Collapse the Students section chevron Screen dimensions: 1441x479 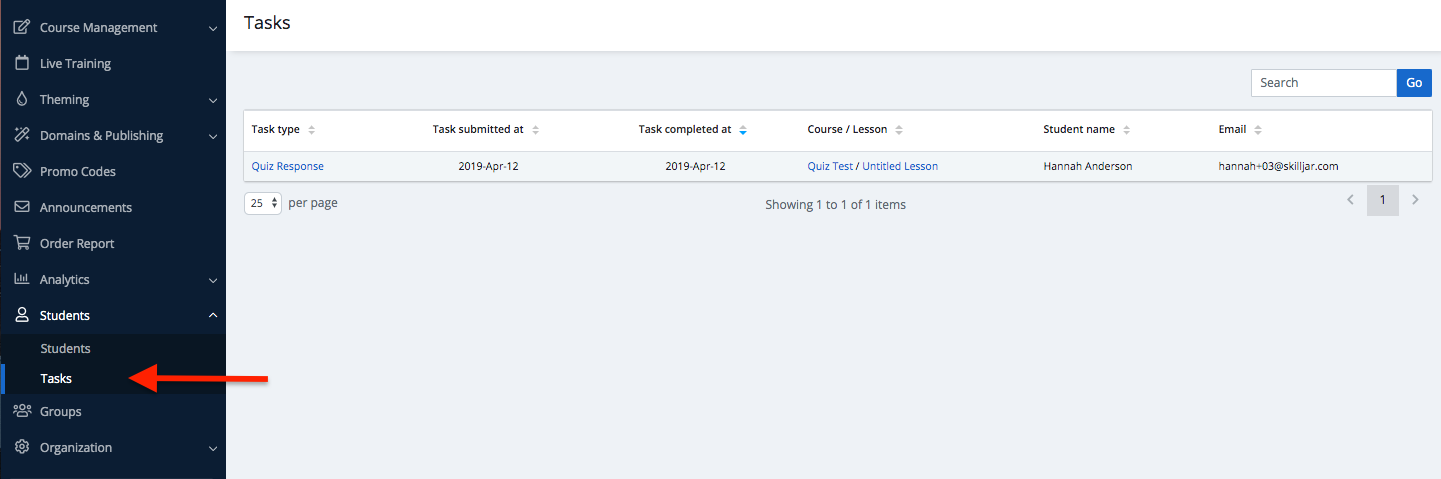tap(213, 315)
